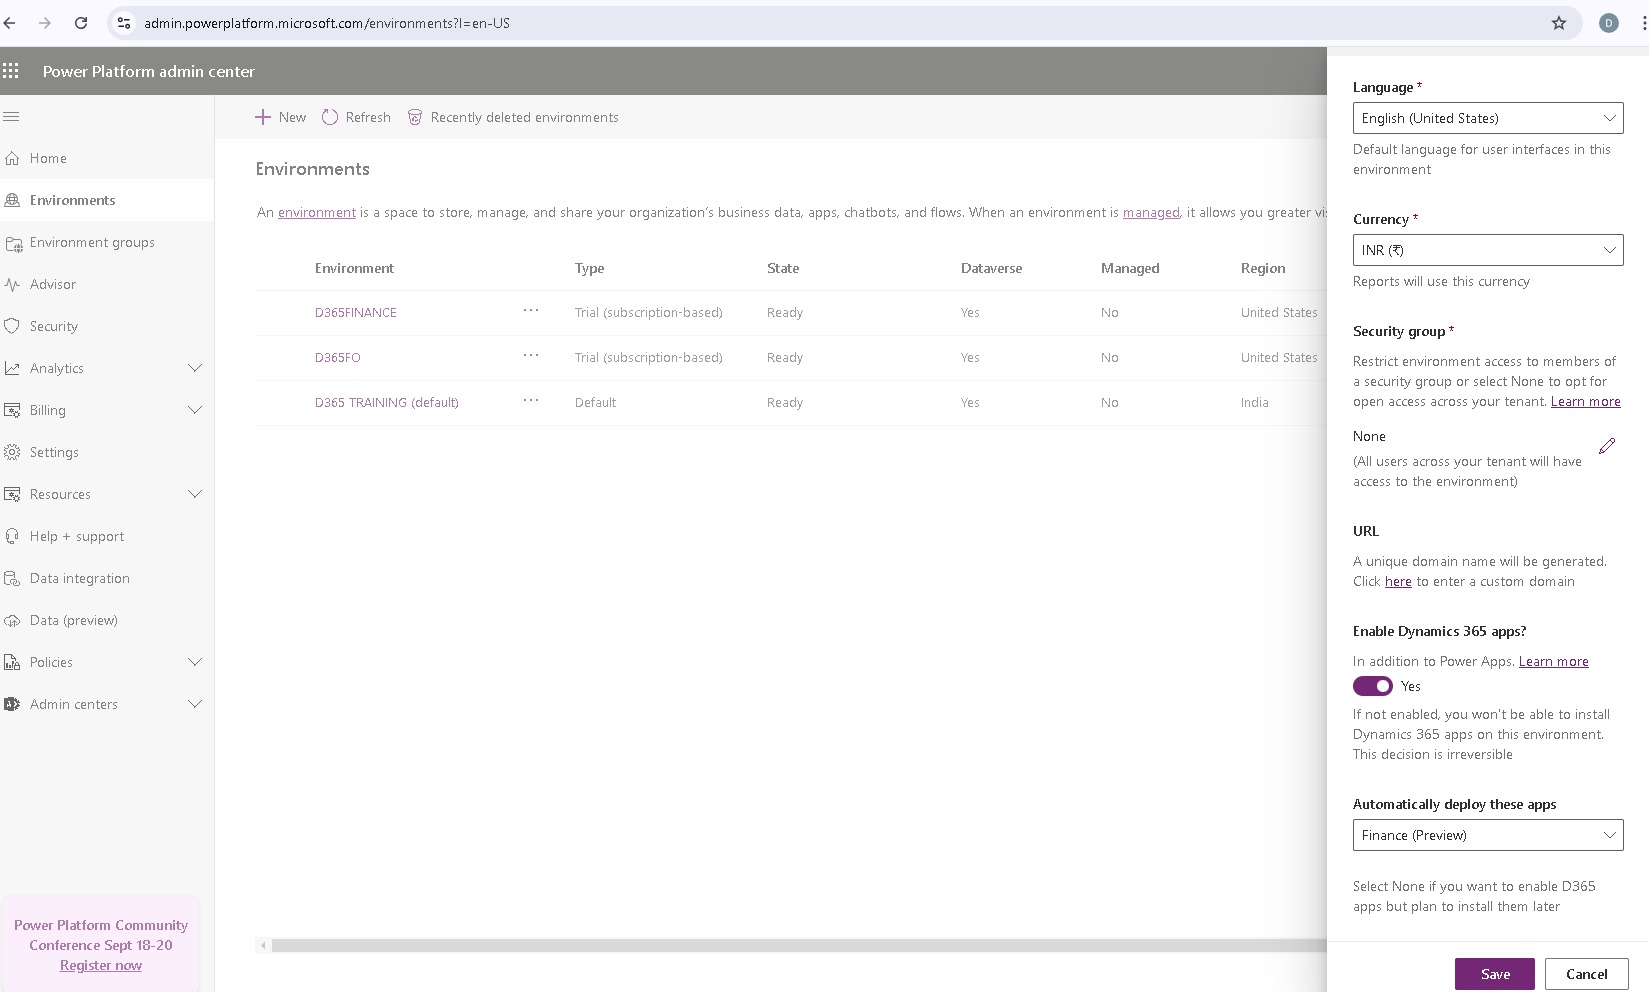The image size is (1649, 992).
Task: Open the Security navigation item
Action: 54,326
